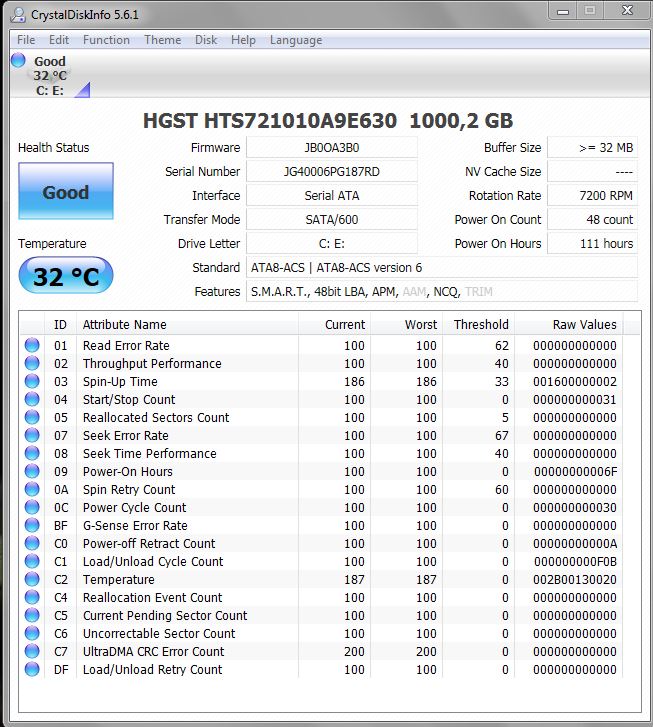Select the Spin-Up Time attribute name
This screenshot has width=653, height=727.
pos(120,382)
